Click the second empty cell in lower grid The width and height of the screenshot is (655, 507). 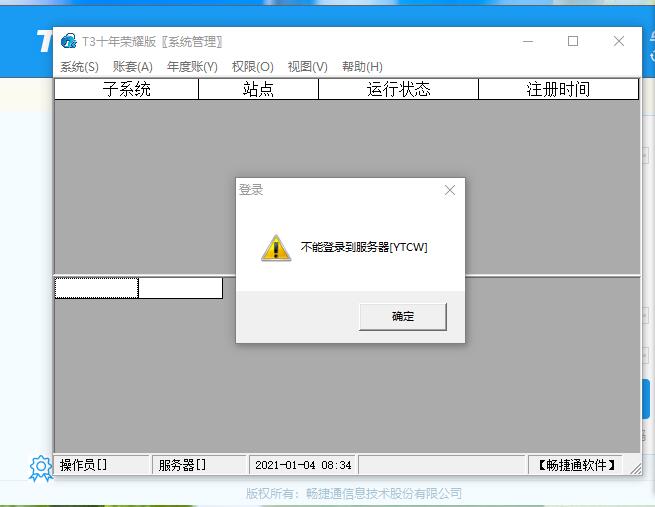coord(180,288)
